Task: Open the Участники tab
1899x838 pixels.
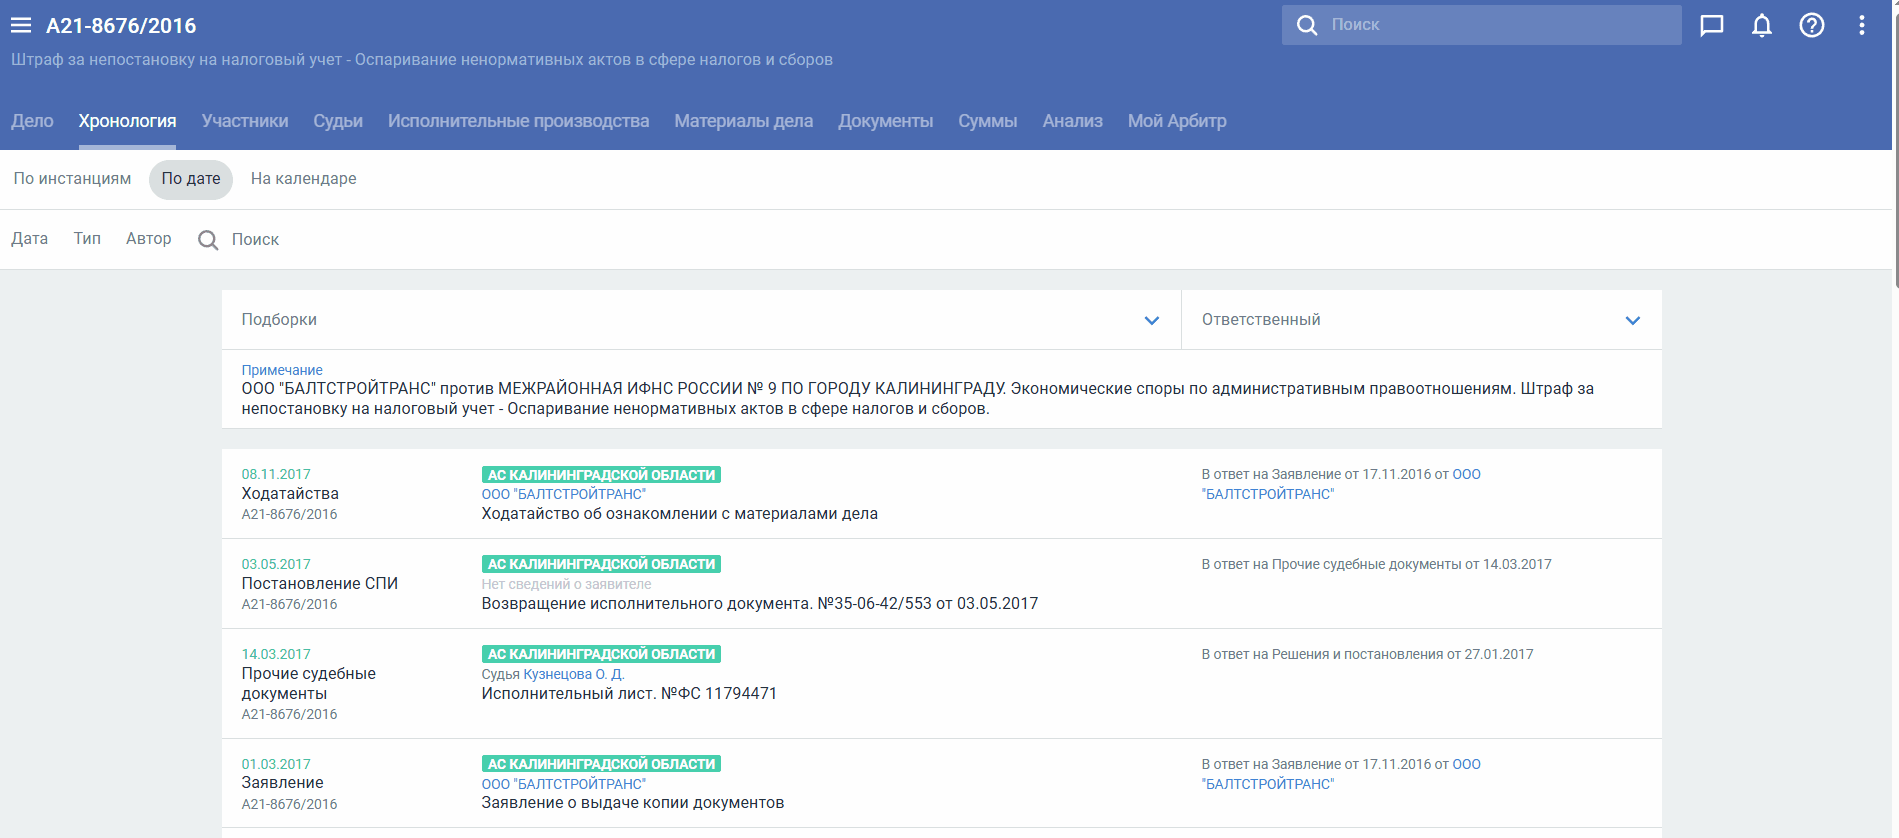Action: (245, 121)
